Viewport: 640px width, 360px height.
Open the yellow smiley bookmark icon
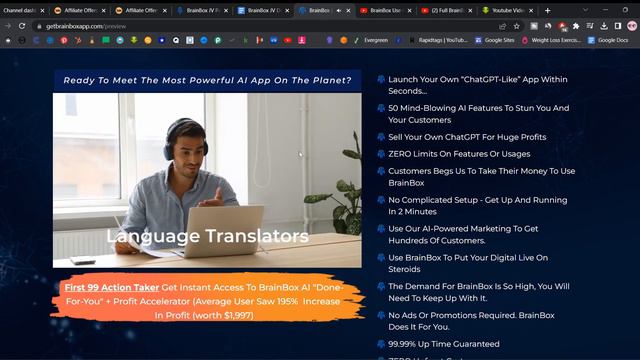pyautogui.click(x=148, y=40)
